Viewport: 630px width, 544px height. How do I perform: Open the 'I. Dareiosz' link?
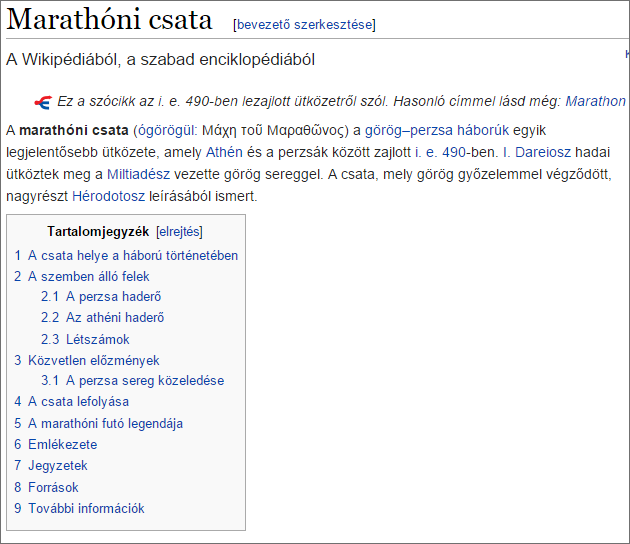pyautogui.click(x=537, y=152)
